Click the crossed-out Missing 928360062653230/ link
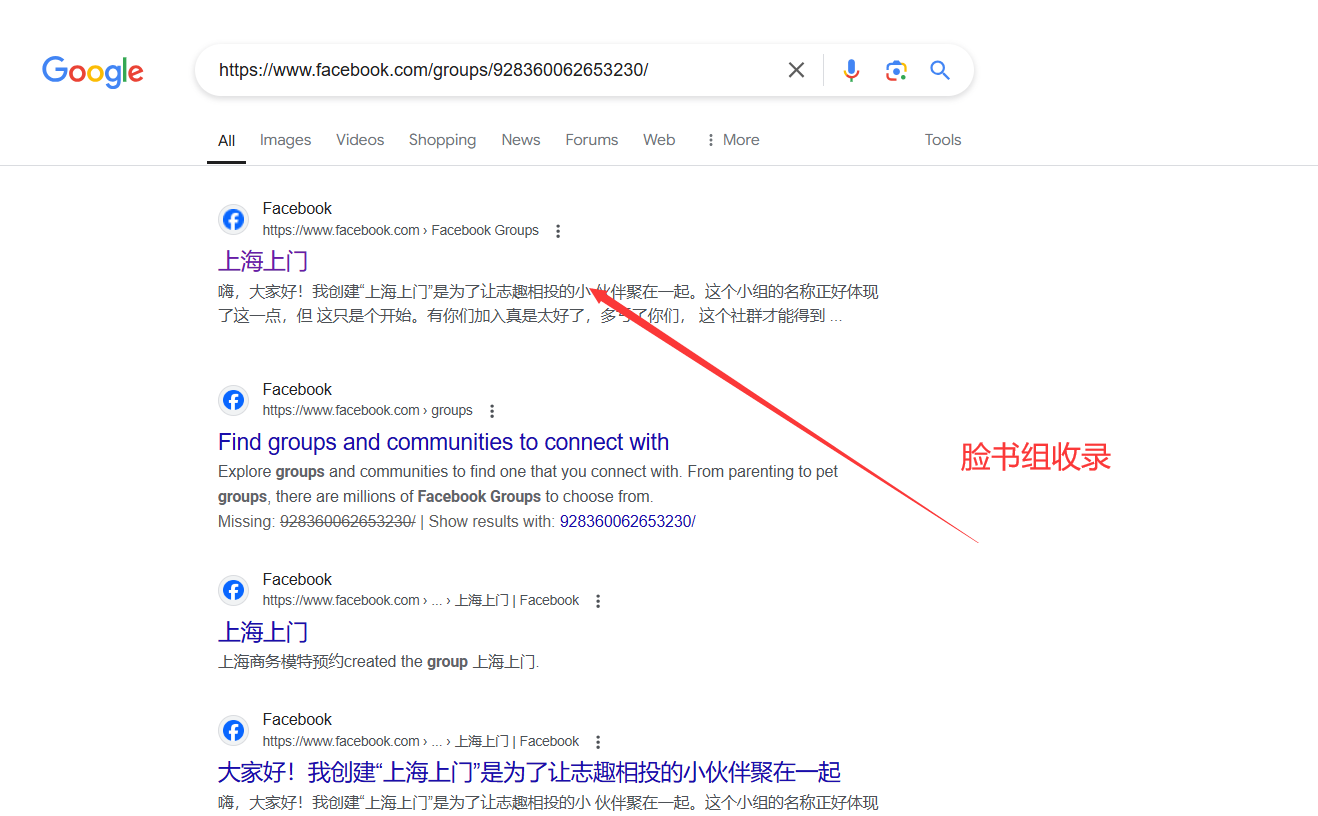The height and width of the screenshot is (816, 1318). point(347,520)
